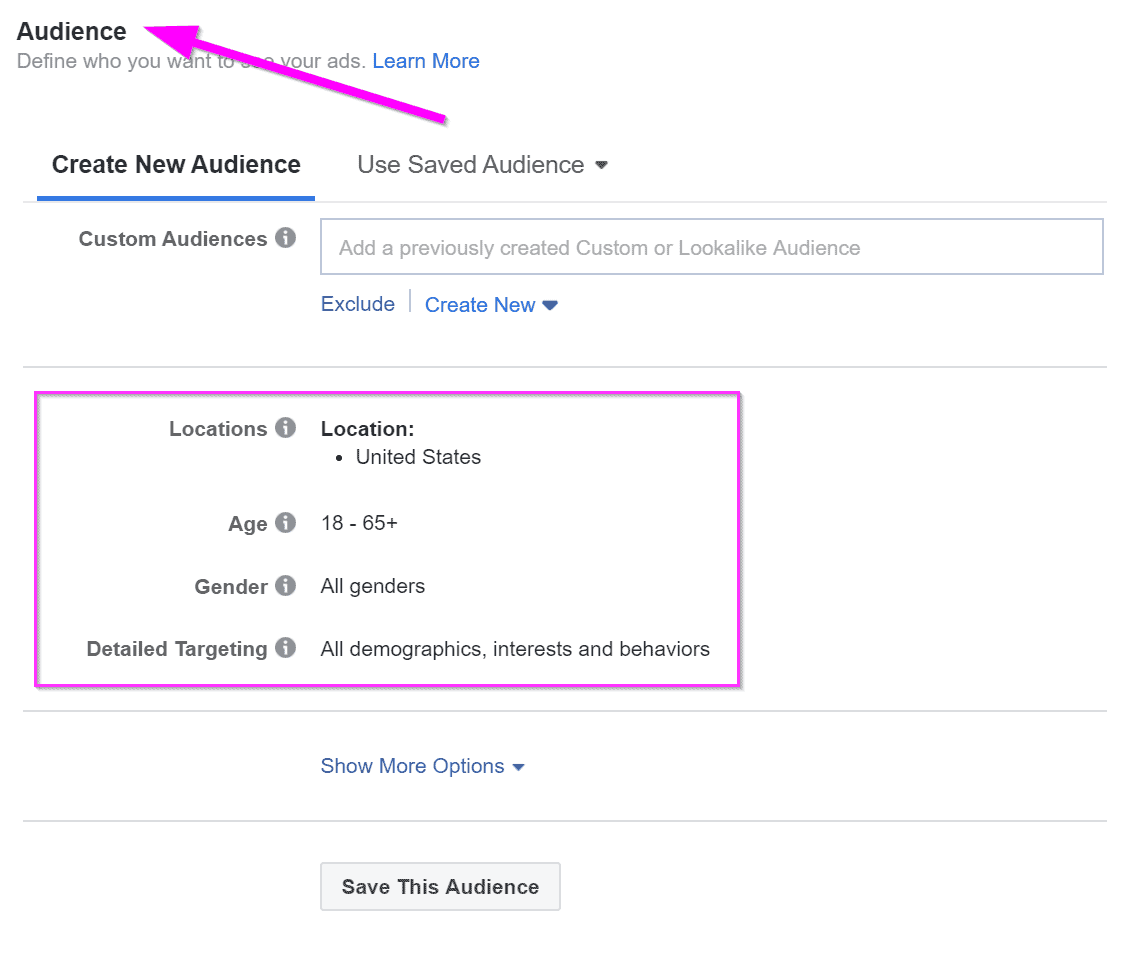Image resolution: width=1130 pixels, height=961 pixels.
Task: Switch to the Use Saved Audience tab
Action: [x=470, y=165]
